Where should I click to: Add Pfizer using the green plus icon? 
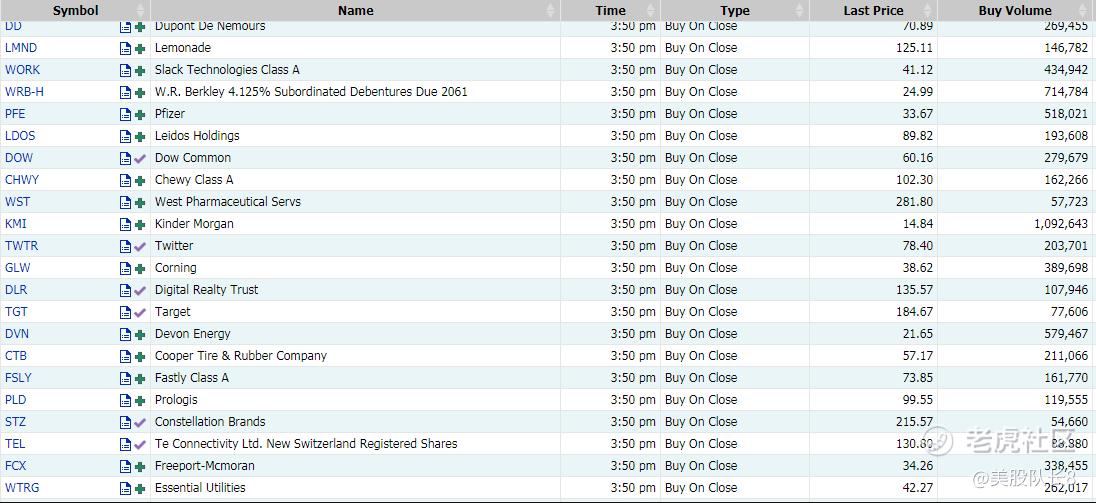(x=140, y=115)
